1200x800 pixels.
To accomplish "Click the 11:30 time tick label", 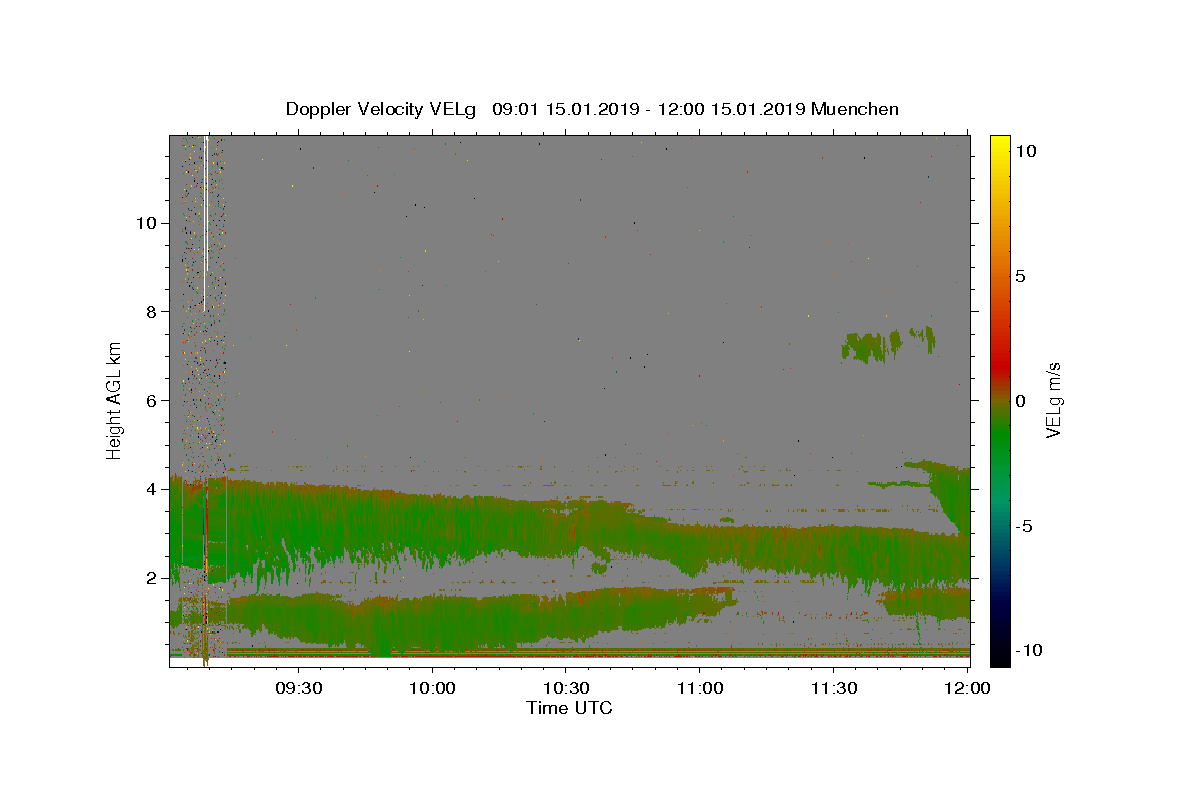I will pyautogui.click(x=833, y=688).
